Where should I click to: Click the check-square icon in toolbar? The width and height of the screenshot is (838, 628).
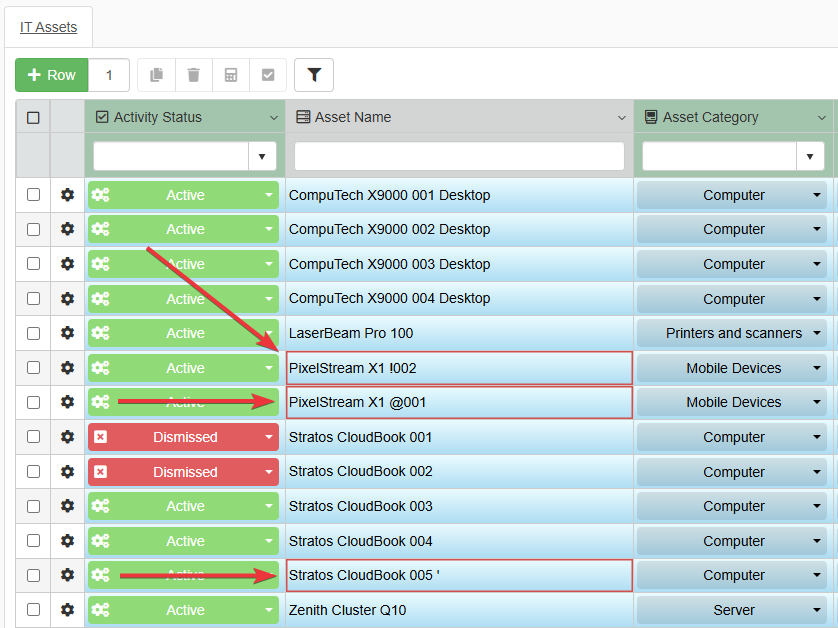click(268, 75)
